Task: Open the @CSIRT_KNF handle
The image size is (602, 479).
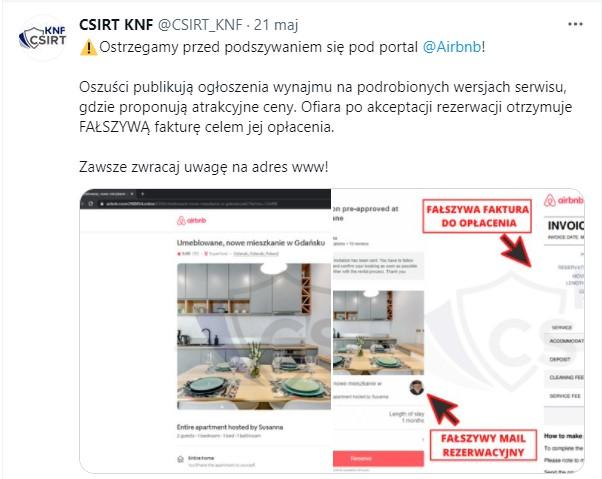Action: pyautogui.click(x=200, y=25)
